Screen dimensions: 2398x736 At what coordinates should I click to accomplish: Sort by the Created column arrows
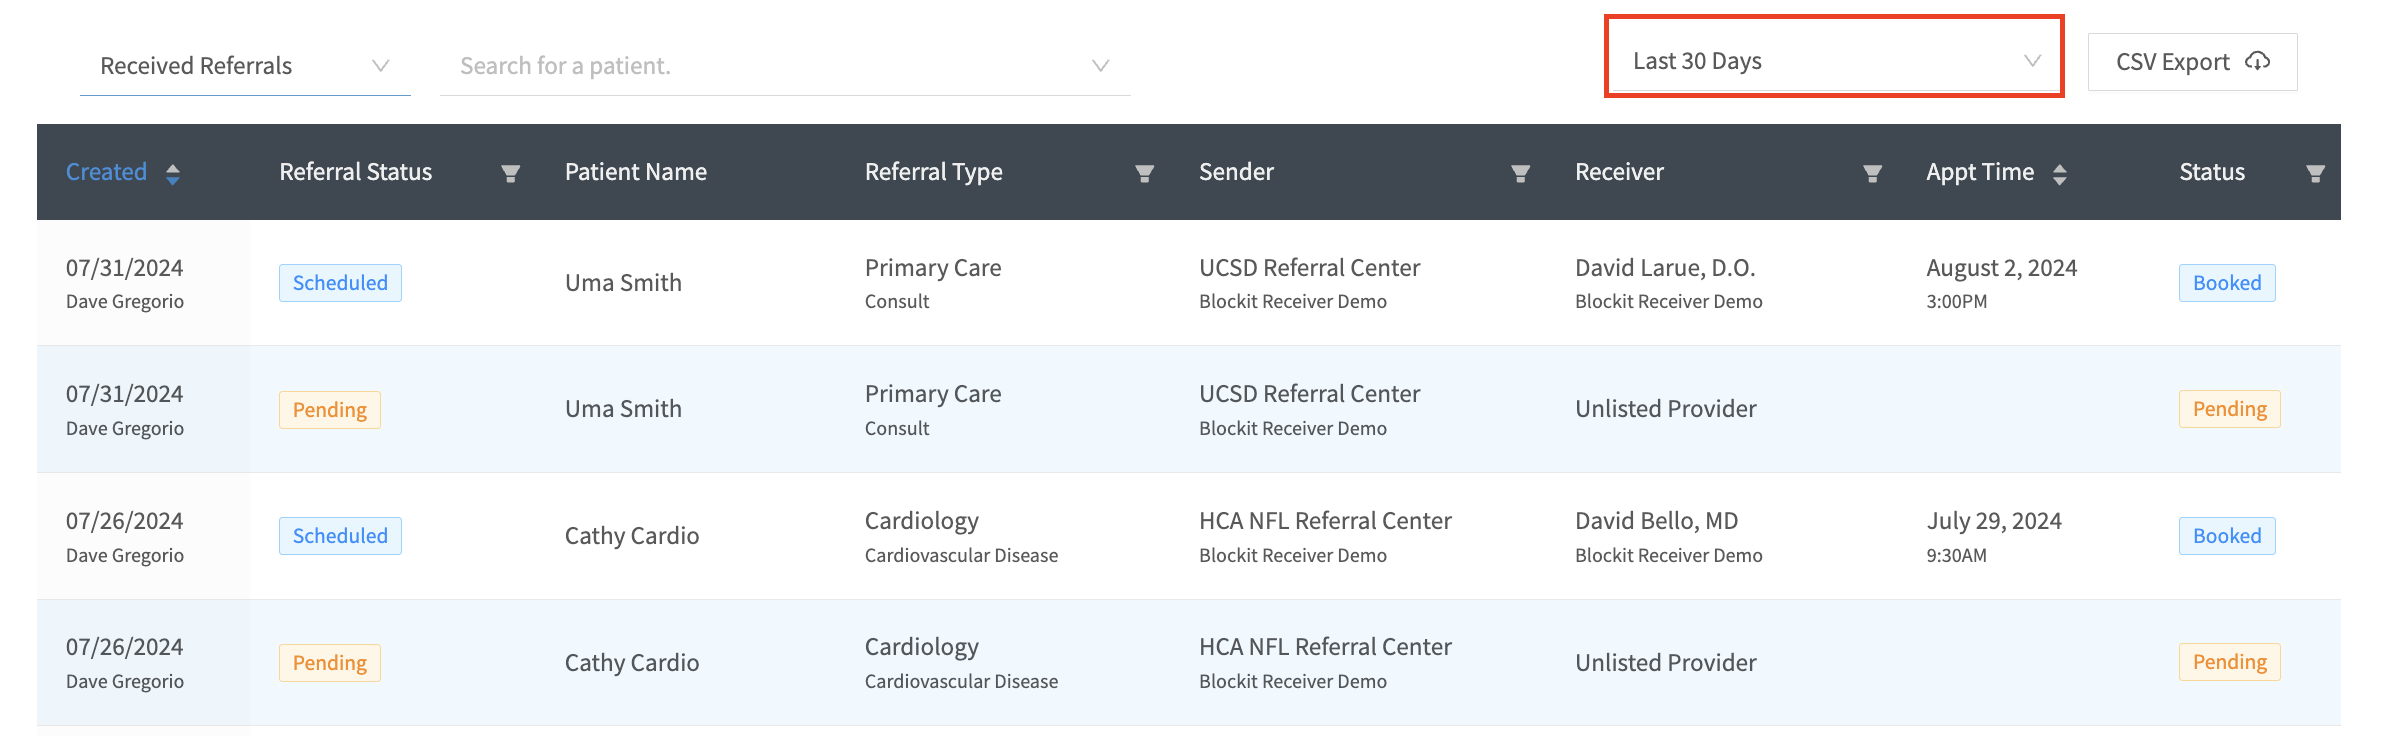point(173,174)
